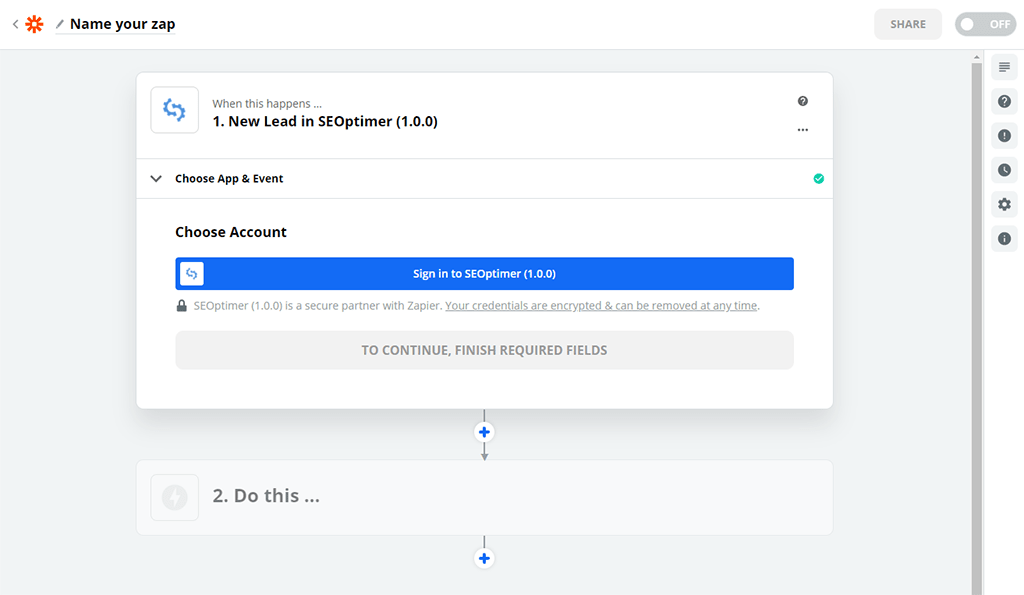
Task: Click the SHARE button
Action: click(907, 24)
